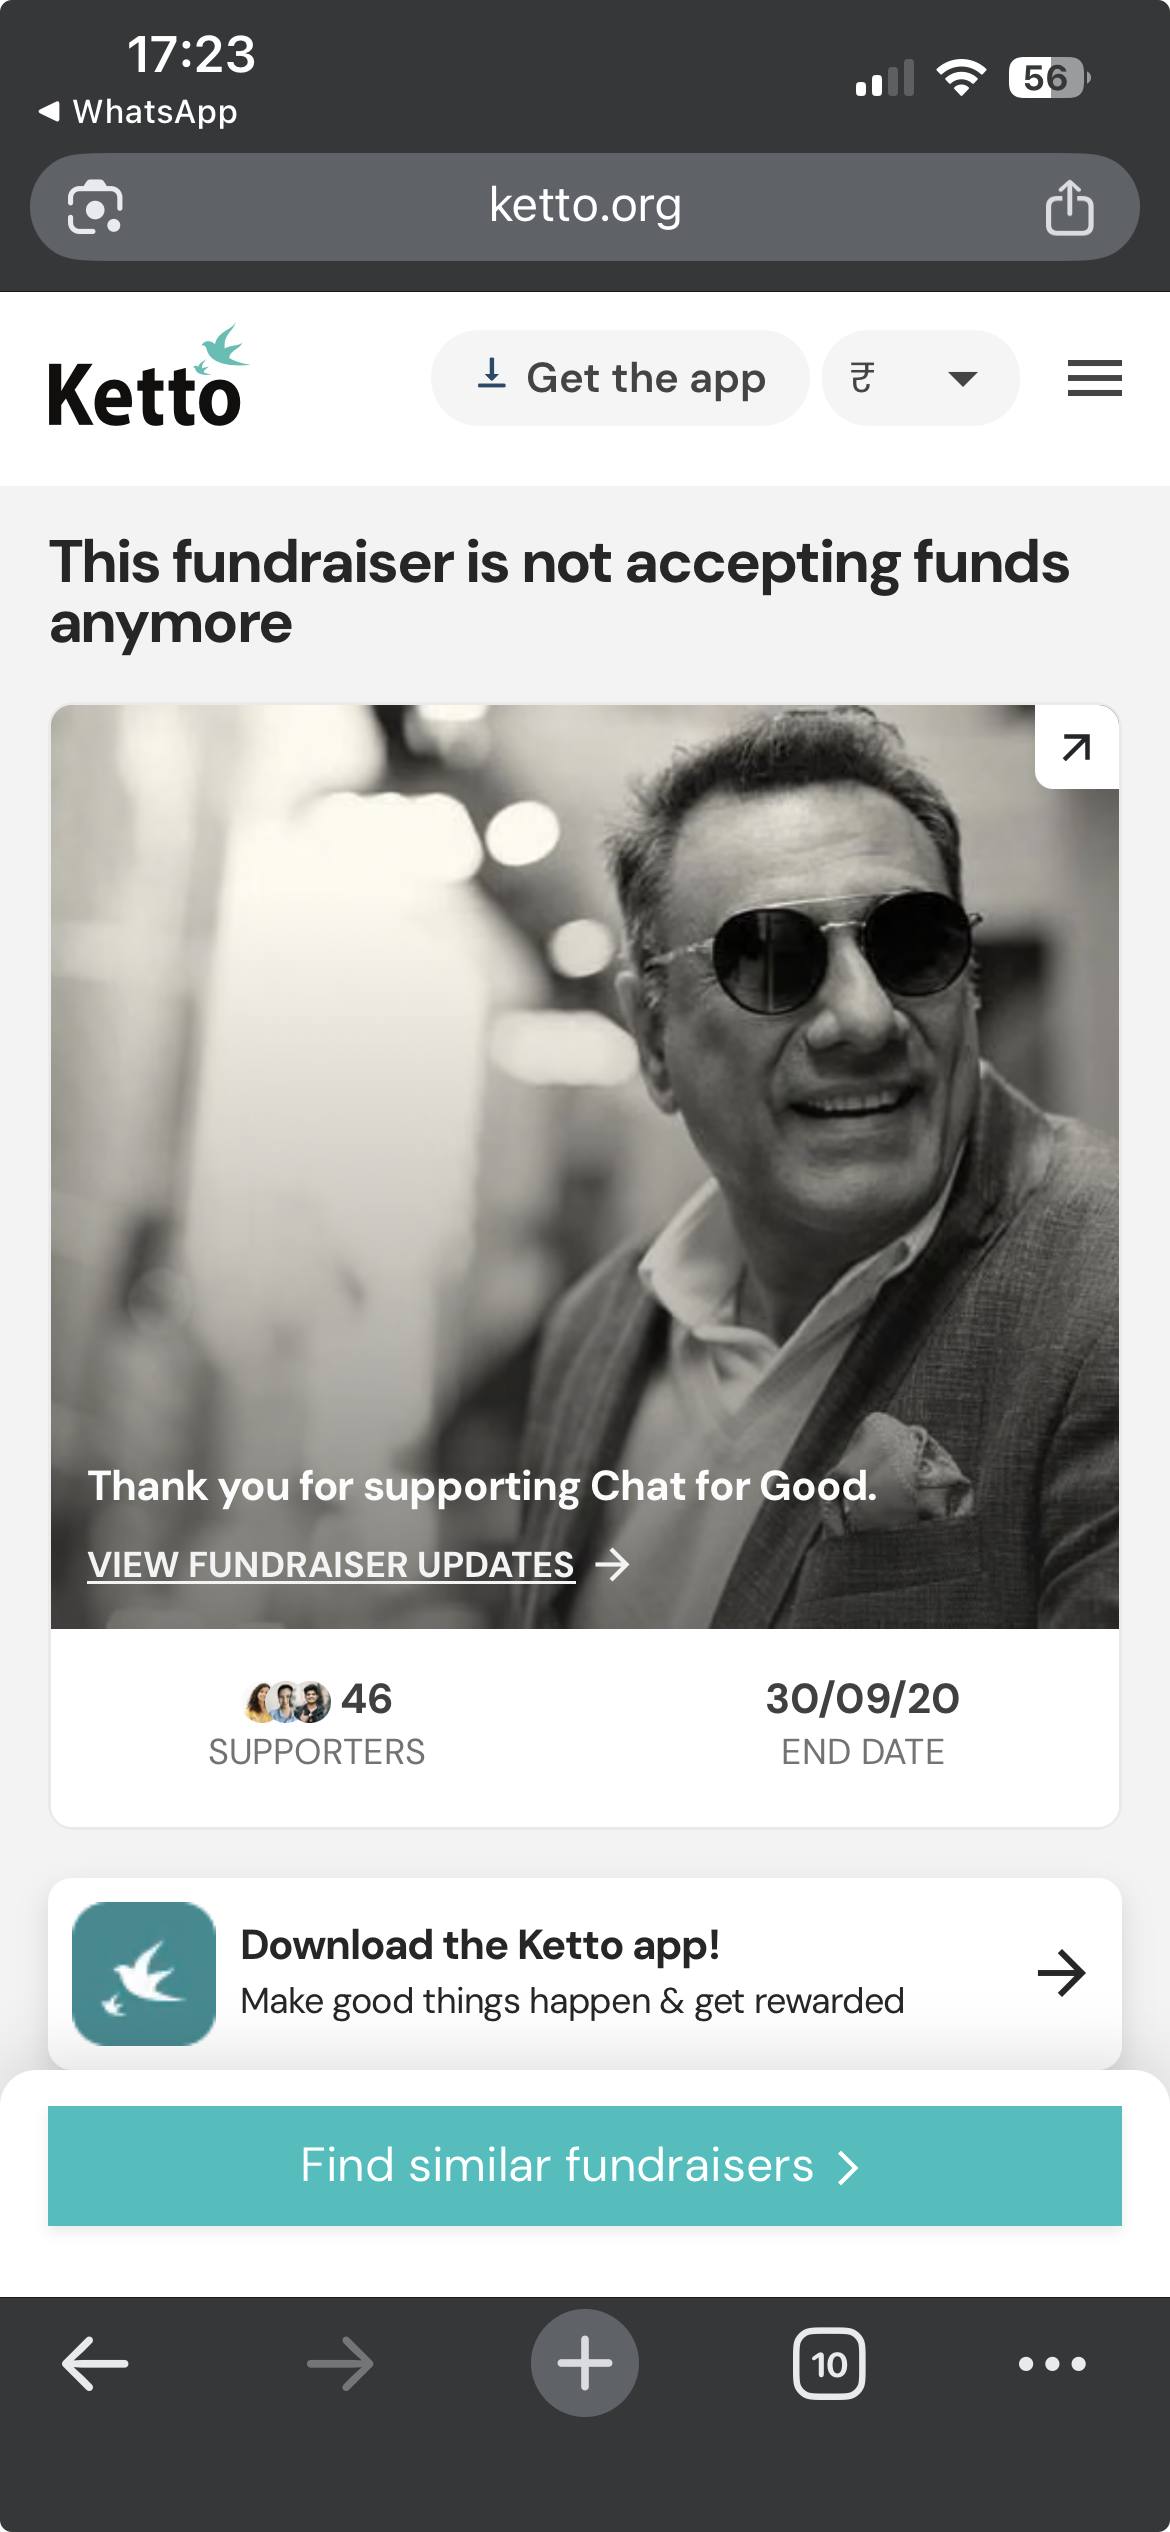Open a new tab with plus button
Screen dimensions: 1170x2532
pos(585,2363)
